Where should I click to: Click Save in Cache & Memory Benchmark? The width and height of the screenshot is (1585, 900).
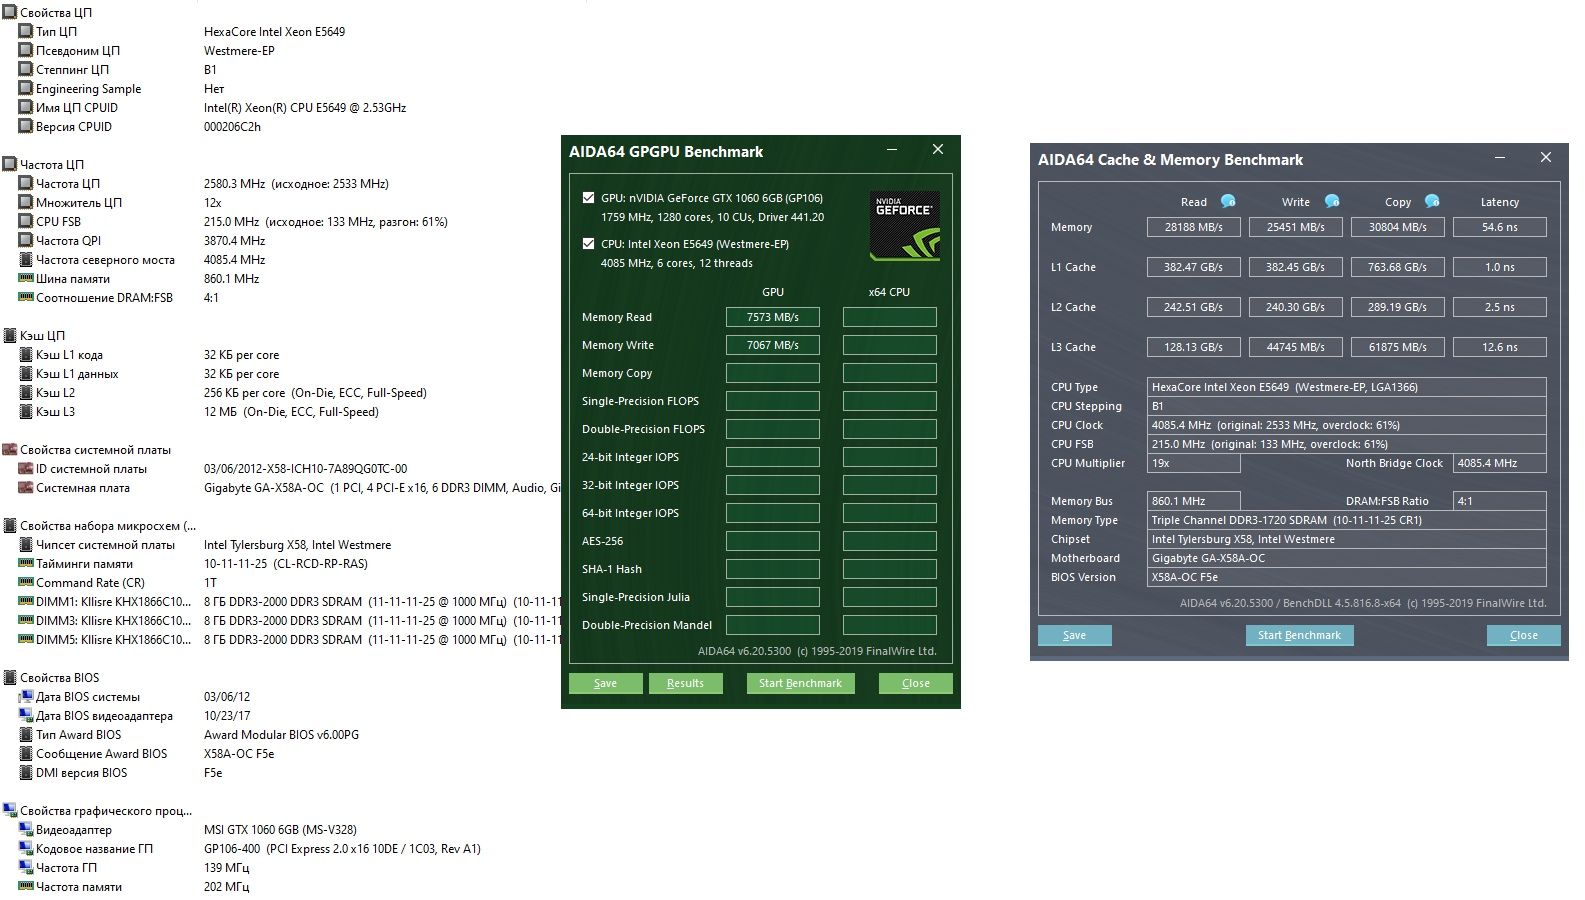1074,635
